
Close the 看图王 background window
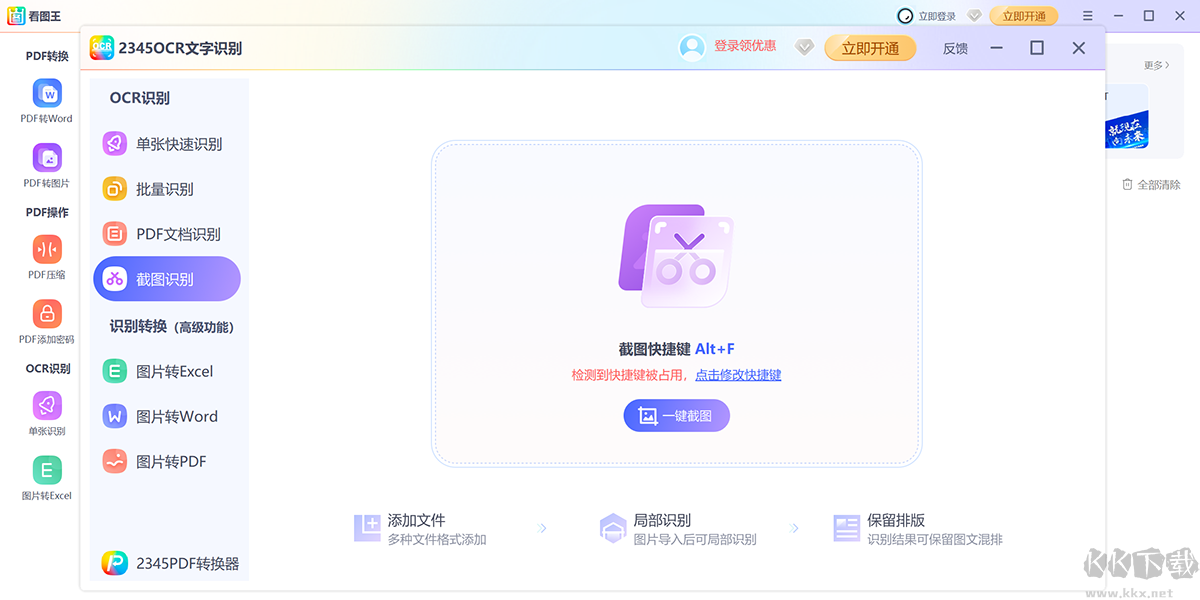tap(1179, 16)
